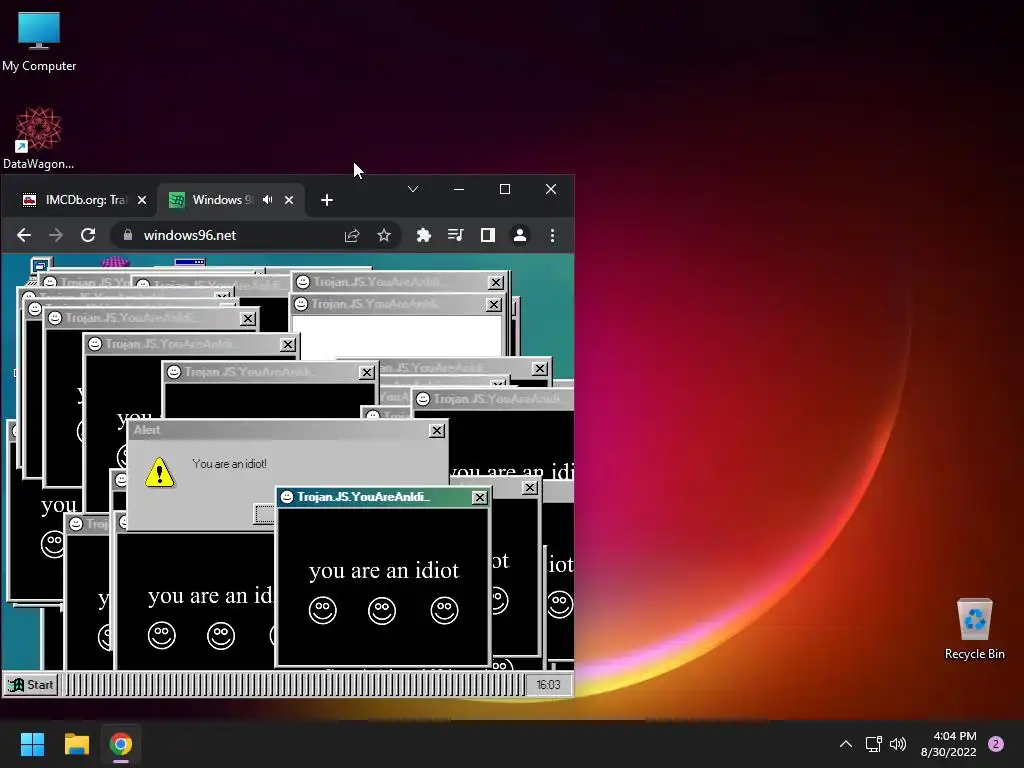Open the DataWagon desktop shortcut

pyautogui.click(x=39, y=138)
